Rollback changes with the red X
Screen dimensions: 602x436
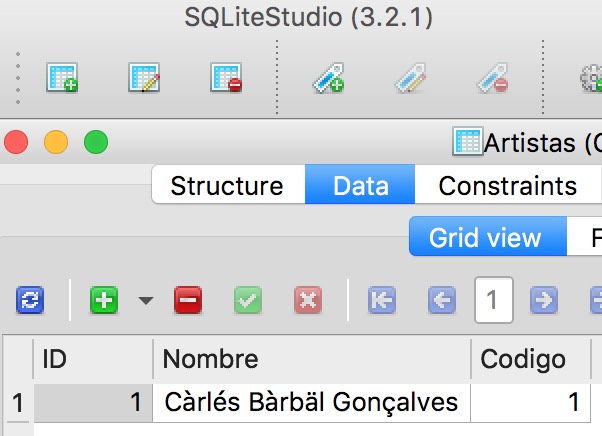(308, 299)
